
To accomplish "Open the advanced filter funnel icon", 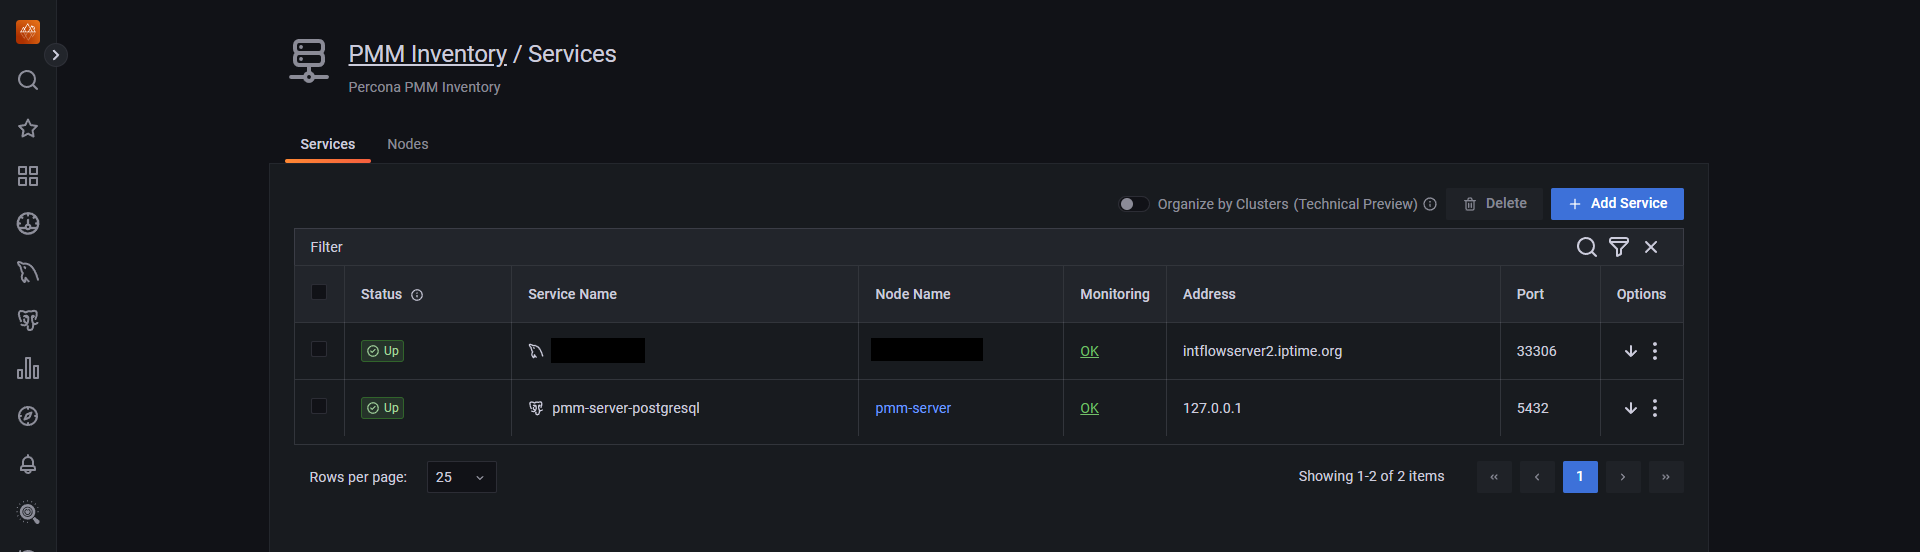I will coord(1619,247).
